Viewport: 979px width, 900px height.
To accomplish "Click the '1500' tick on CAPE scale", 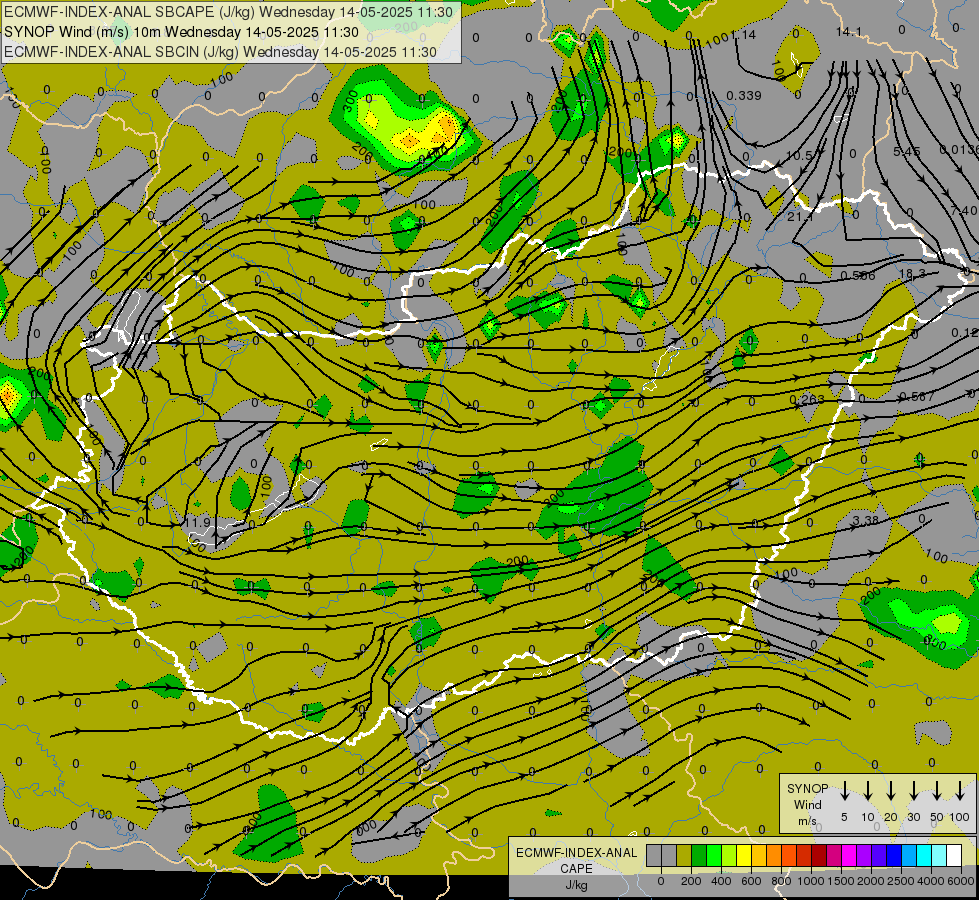I will [841, 881].
